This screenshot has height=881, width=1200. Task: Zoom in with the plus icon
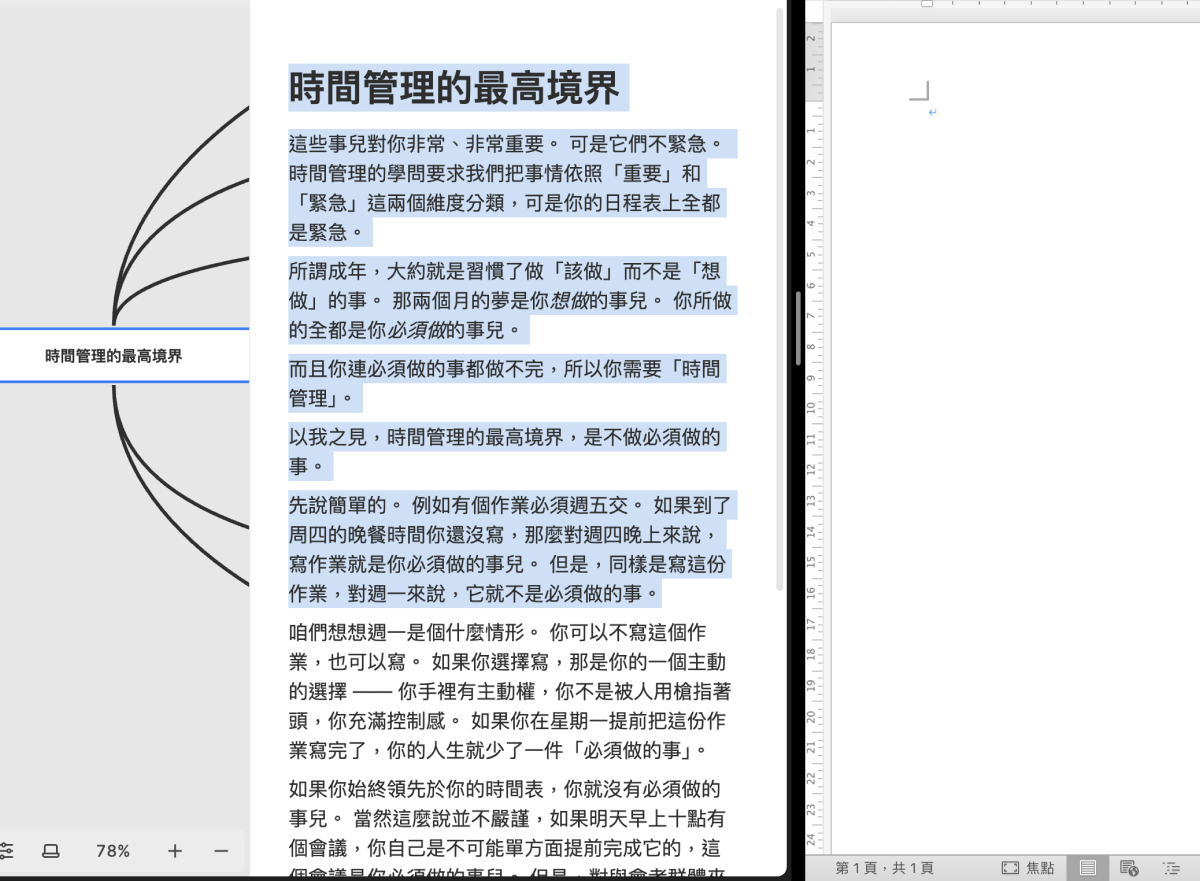point(175,851)
